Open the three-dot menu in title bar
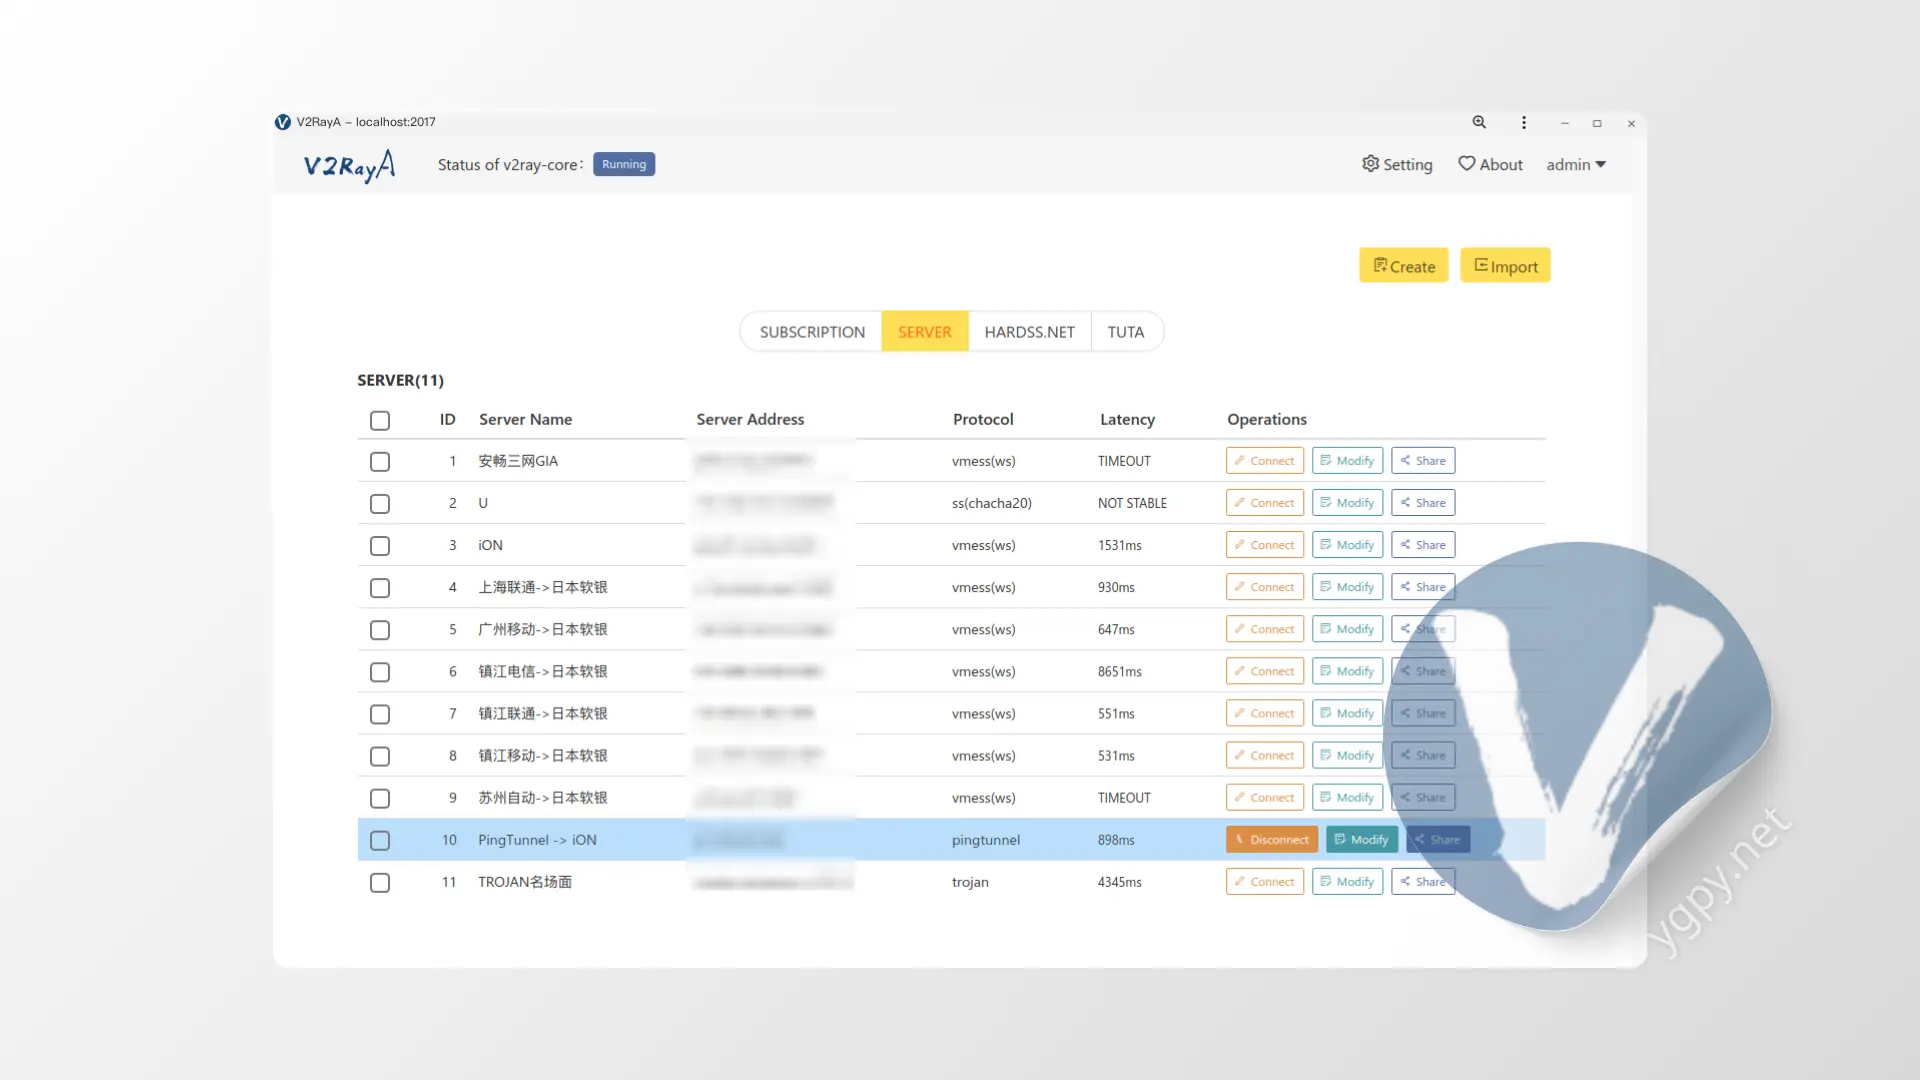The image size is (1920, 1080). click(1524, 122)
